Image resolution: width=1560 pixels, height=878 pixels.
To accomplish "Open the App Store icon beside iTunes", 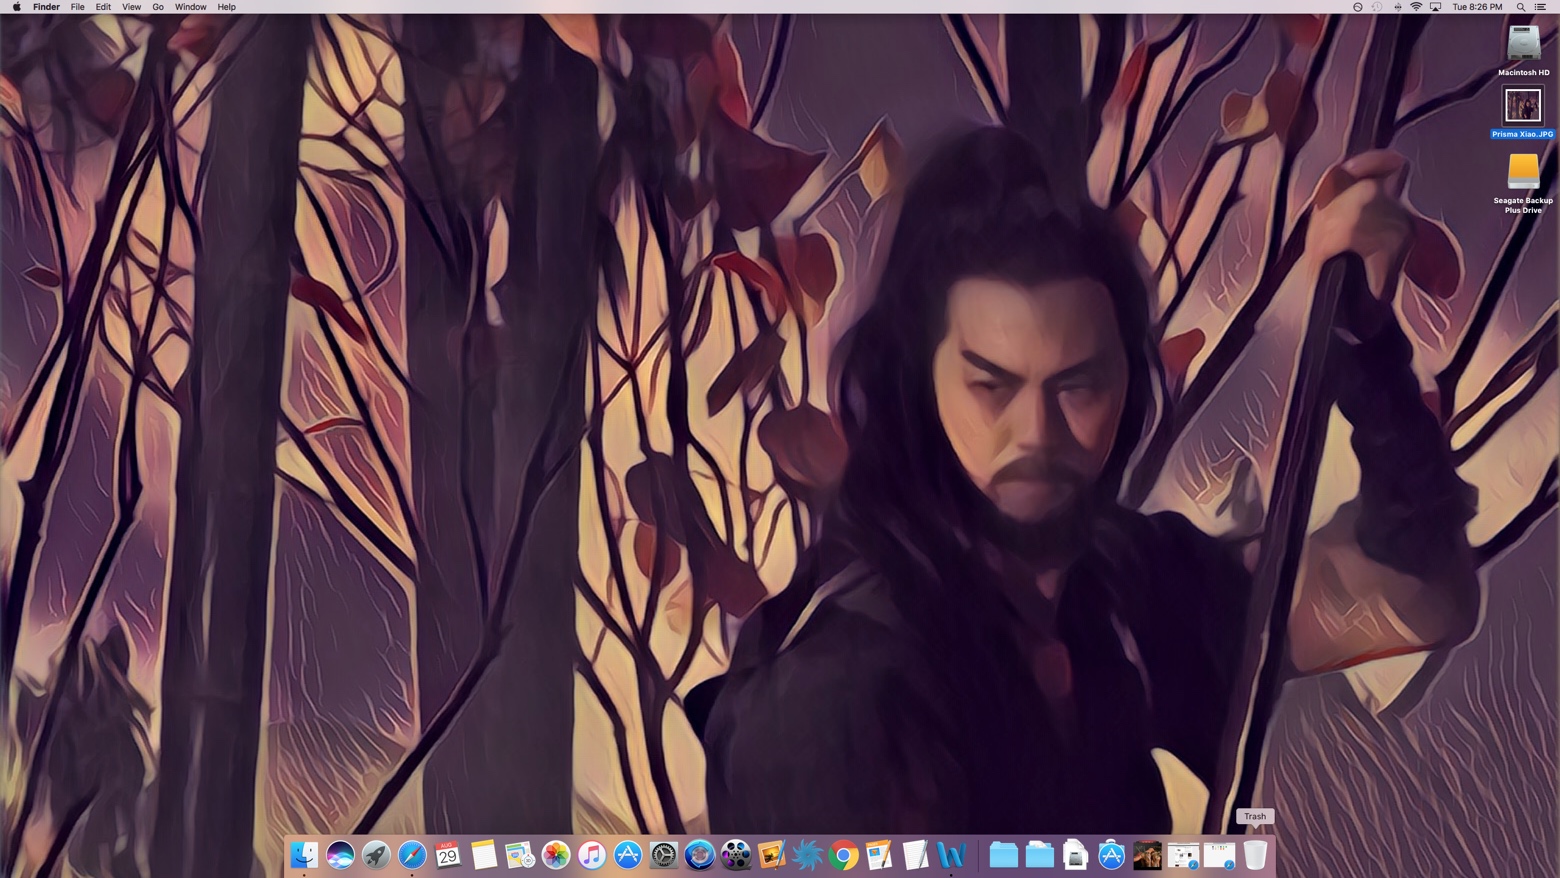I will click(x=628, y=855).
